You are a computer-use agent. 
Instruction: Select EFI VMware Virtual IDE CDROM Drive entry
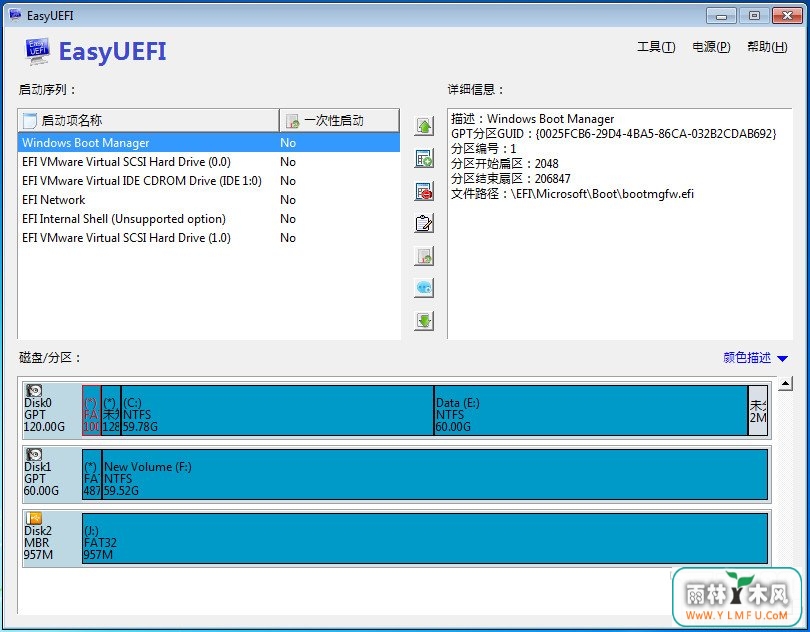click(x=209, y=181)
